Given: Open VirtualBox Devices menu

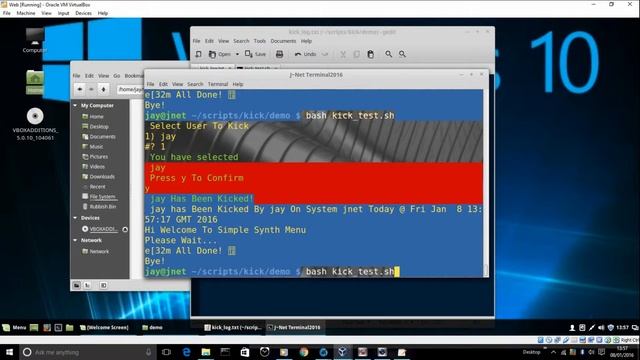Looking at the screenshot, I should point(83,13).
